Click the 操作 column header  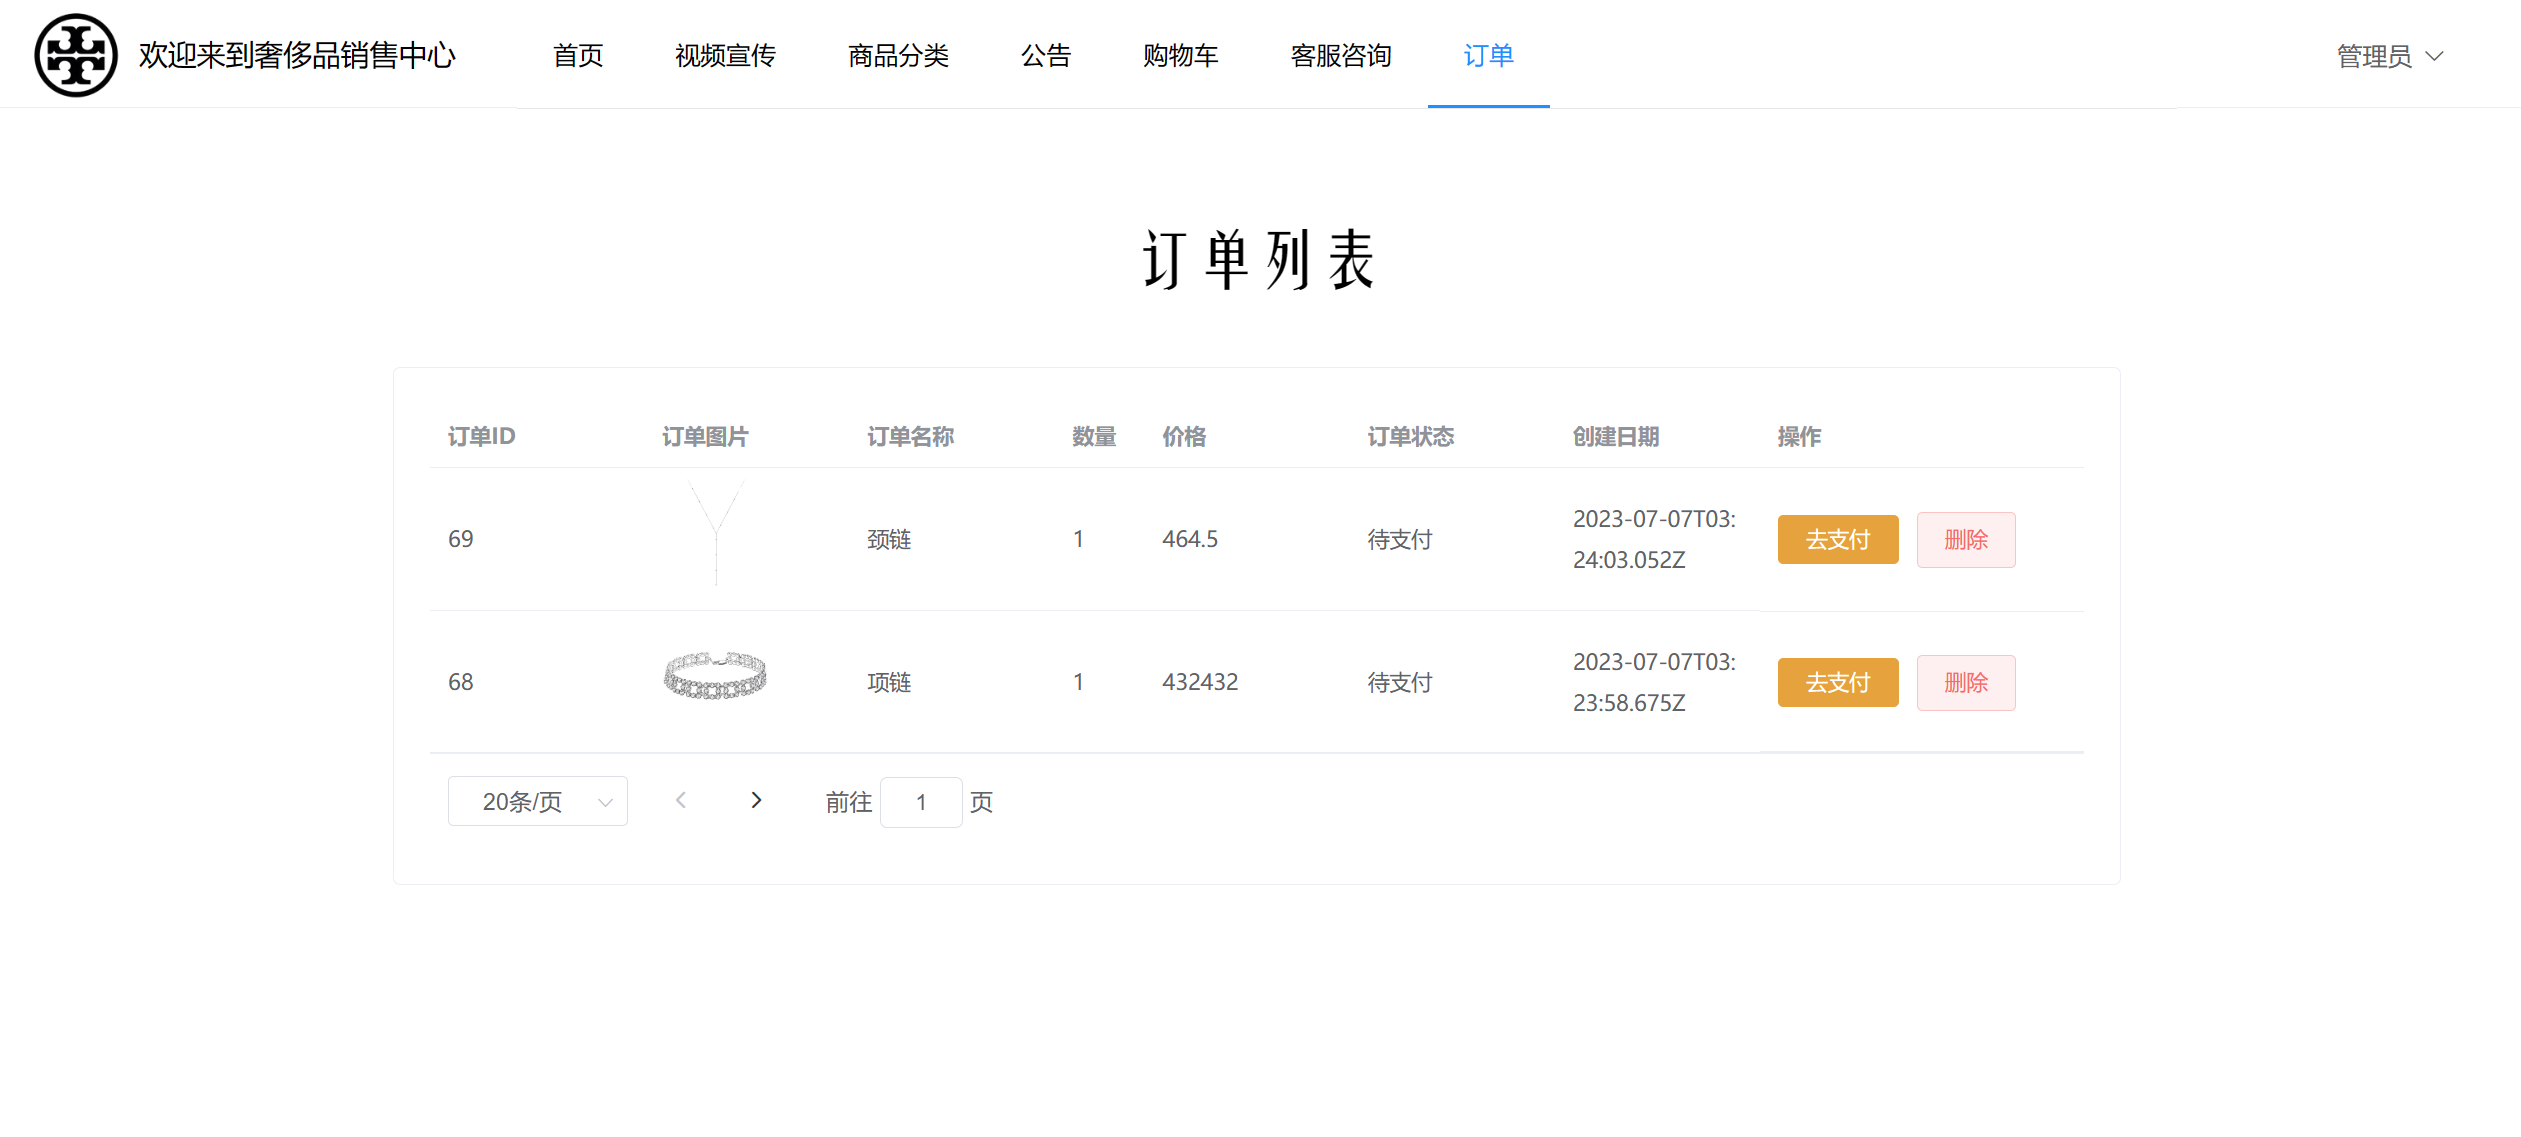tap(1799, 437)
